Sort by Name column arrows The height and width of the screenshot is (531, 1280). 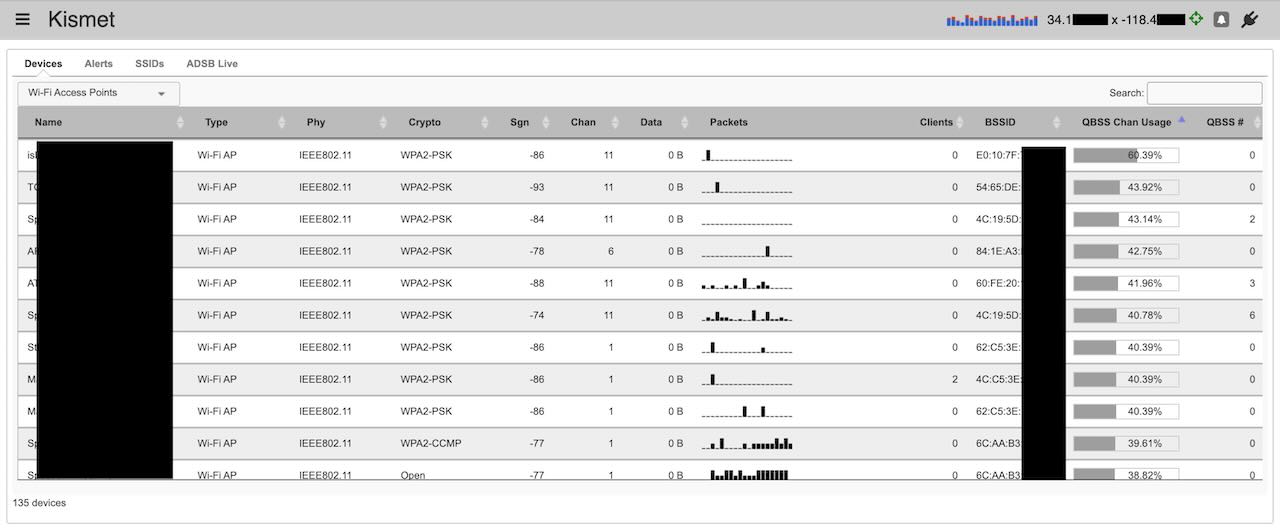click(180, 122)
